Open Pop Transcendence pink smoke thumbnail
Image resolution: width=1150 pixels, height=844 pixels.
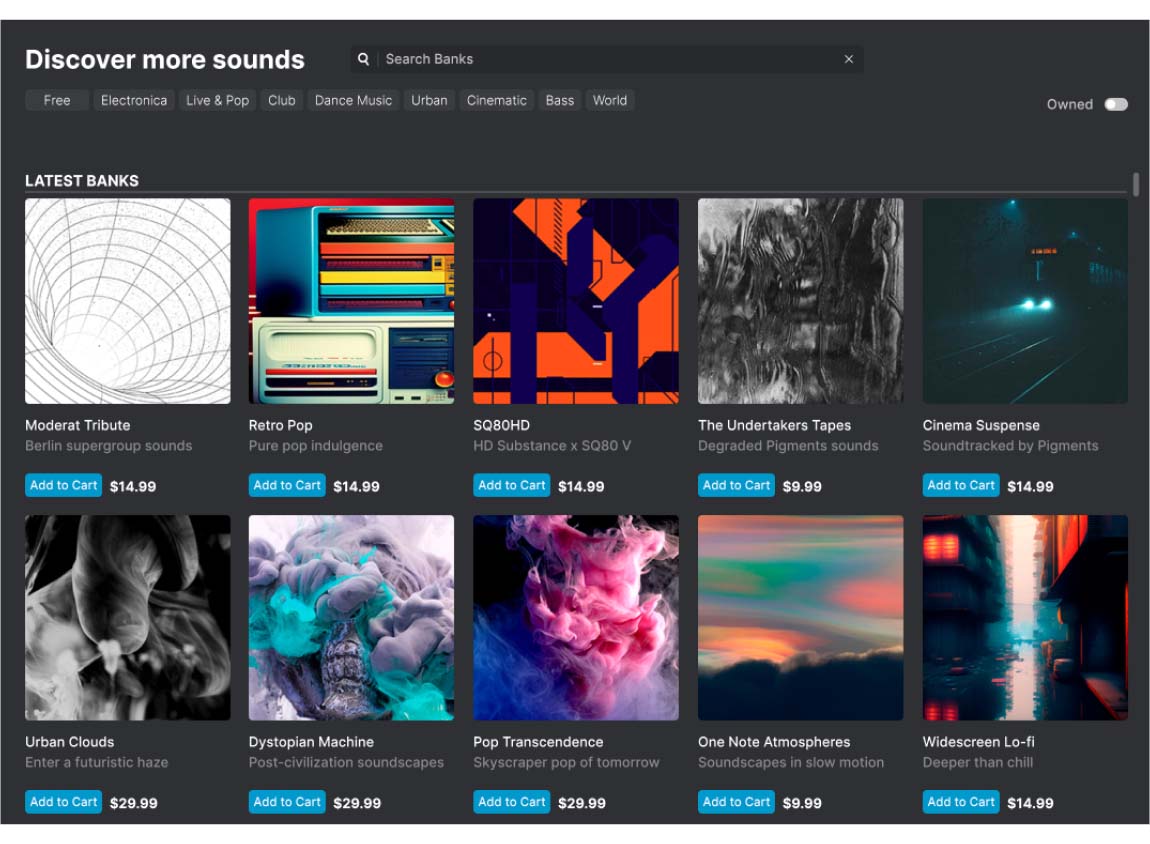pos(575,617)
